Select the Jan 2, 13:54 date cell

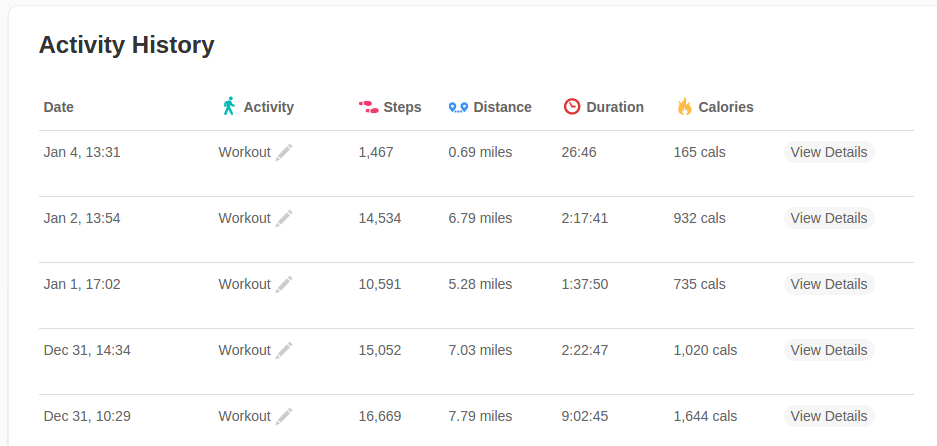click(x=82, y=218)
